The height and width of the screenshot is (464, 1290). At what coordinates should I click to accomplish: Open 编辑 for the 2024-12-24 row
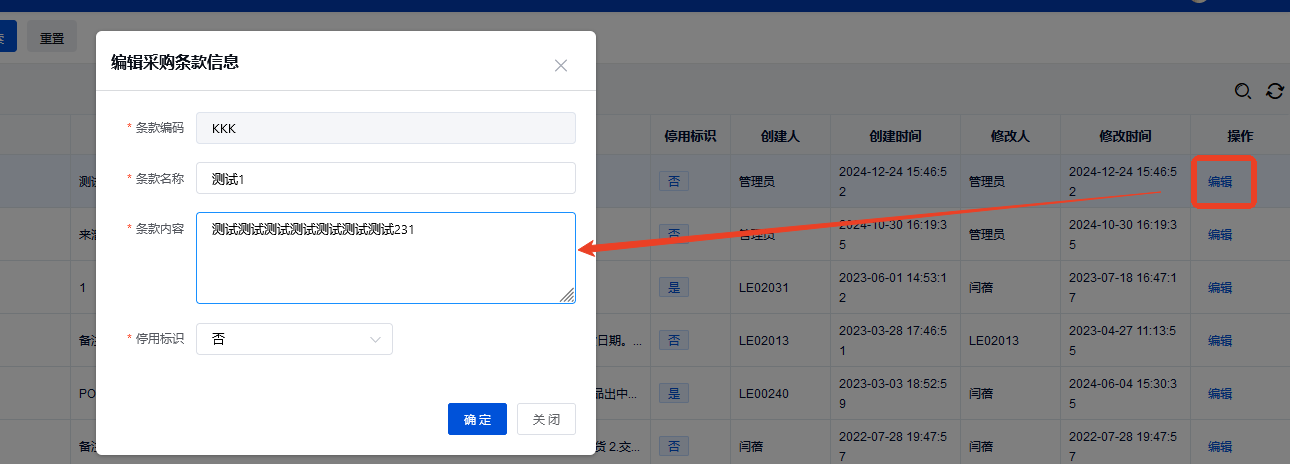coord(1220,182)
